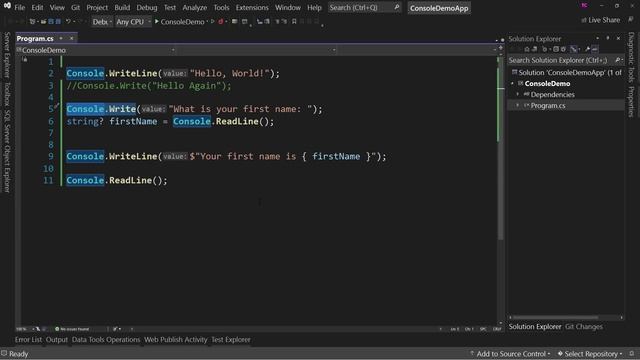This screenshot has height=360, width=640.
Task: Open the Debug configuration dropdown
Action: coord(102,22)
